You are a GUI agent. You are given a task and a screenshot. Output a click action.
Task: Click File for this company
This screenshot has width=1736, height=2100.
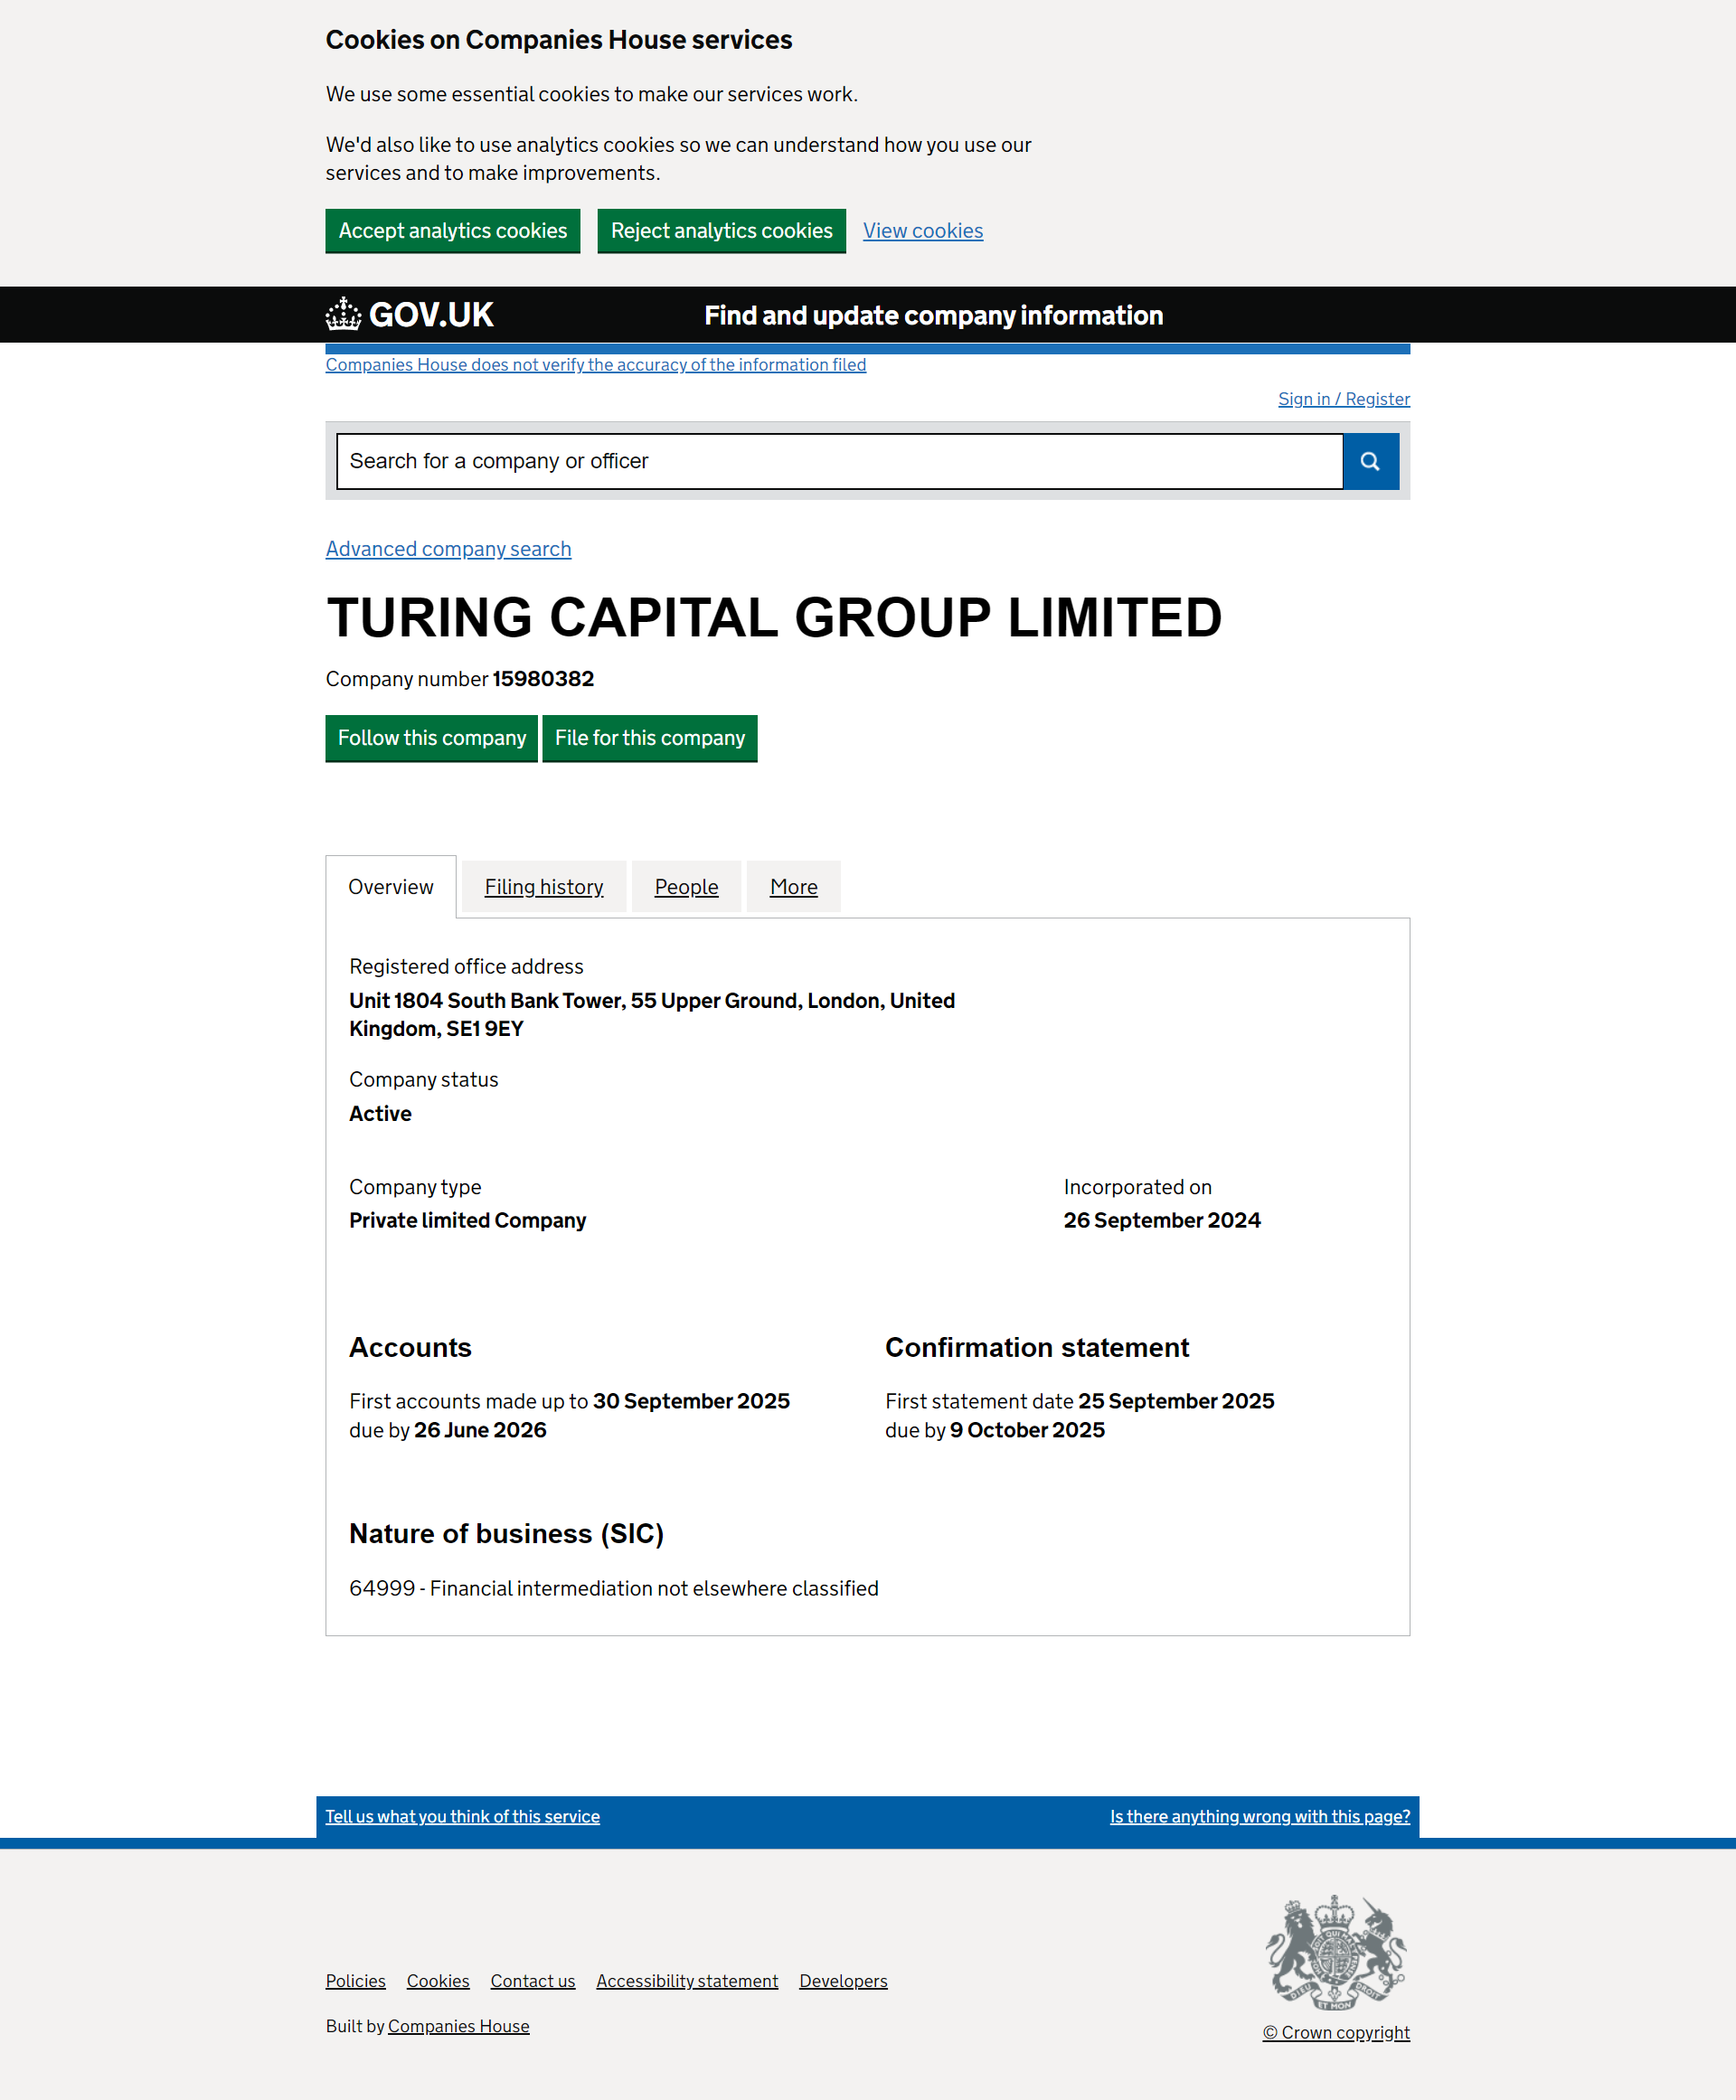pos(650,738)
